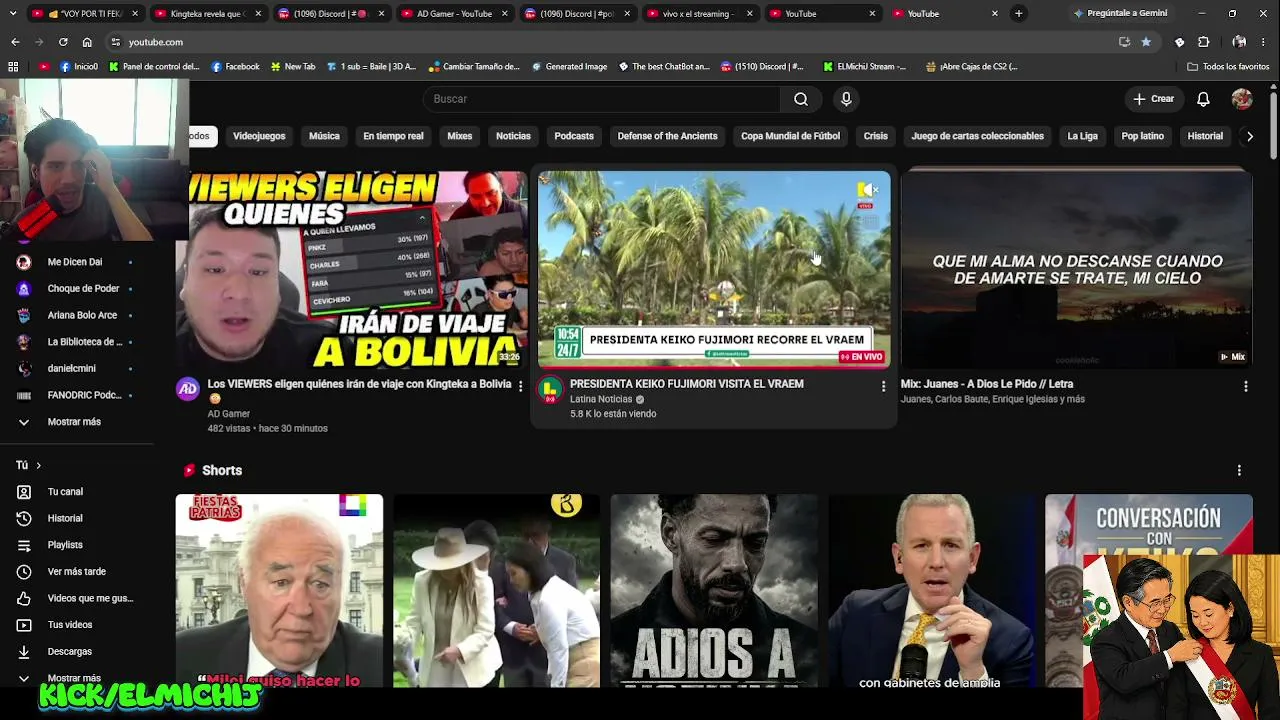Close the AD Gamer - YouTube tab
The height and width of the screenshot is (720, 1280).
pyautogui.click(x=504, y=14)
